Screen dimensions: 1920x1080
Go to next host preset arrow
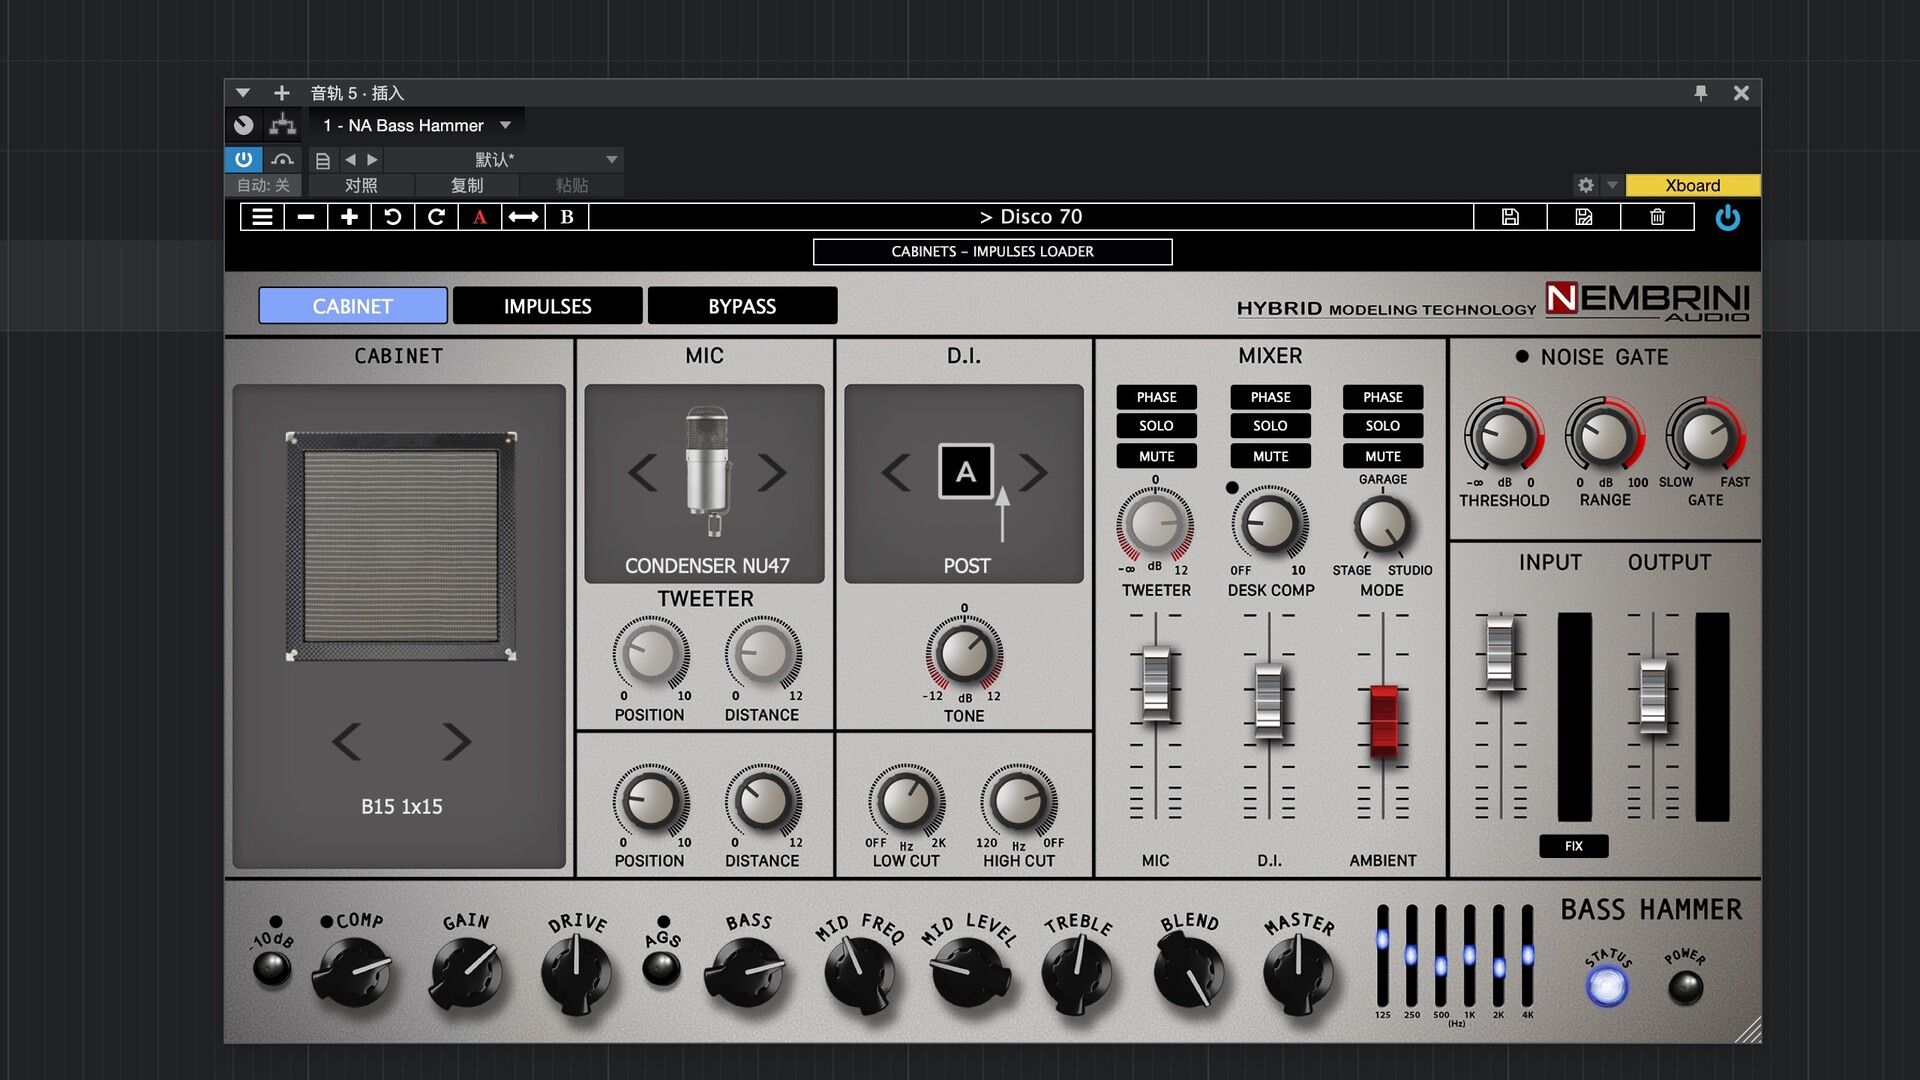(x=372, y=160)
